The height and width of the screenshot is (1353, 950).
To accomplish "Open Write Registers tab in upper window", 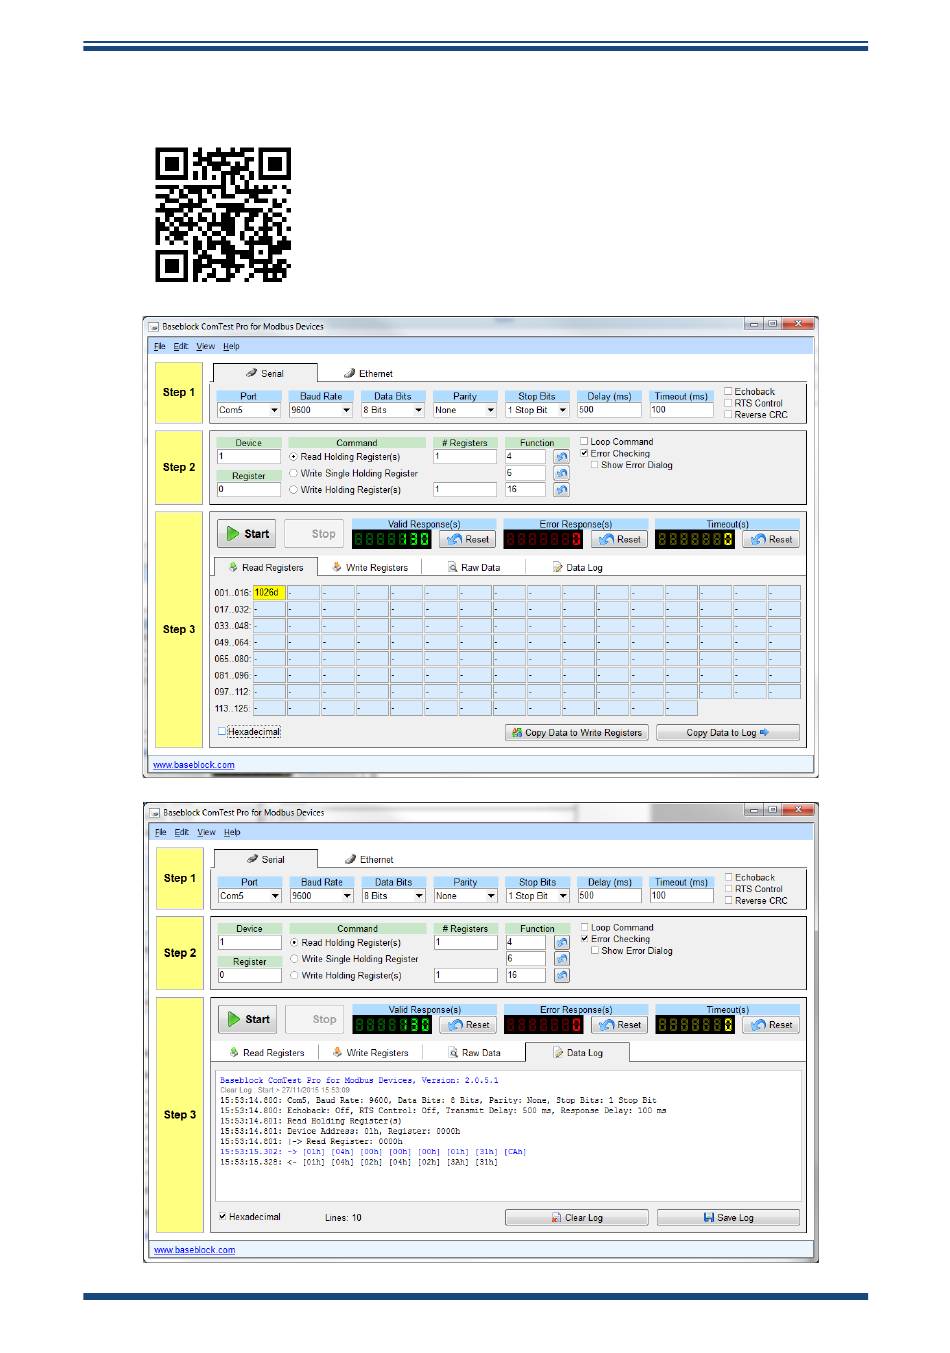I will 370,567.
